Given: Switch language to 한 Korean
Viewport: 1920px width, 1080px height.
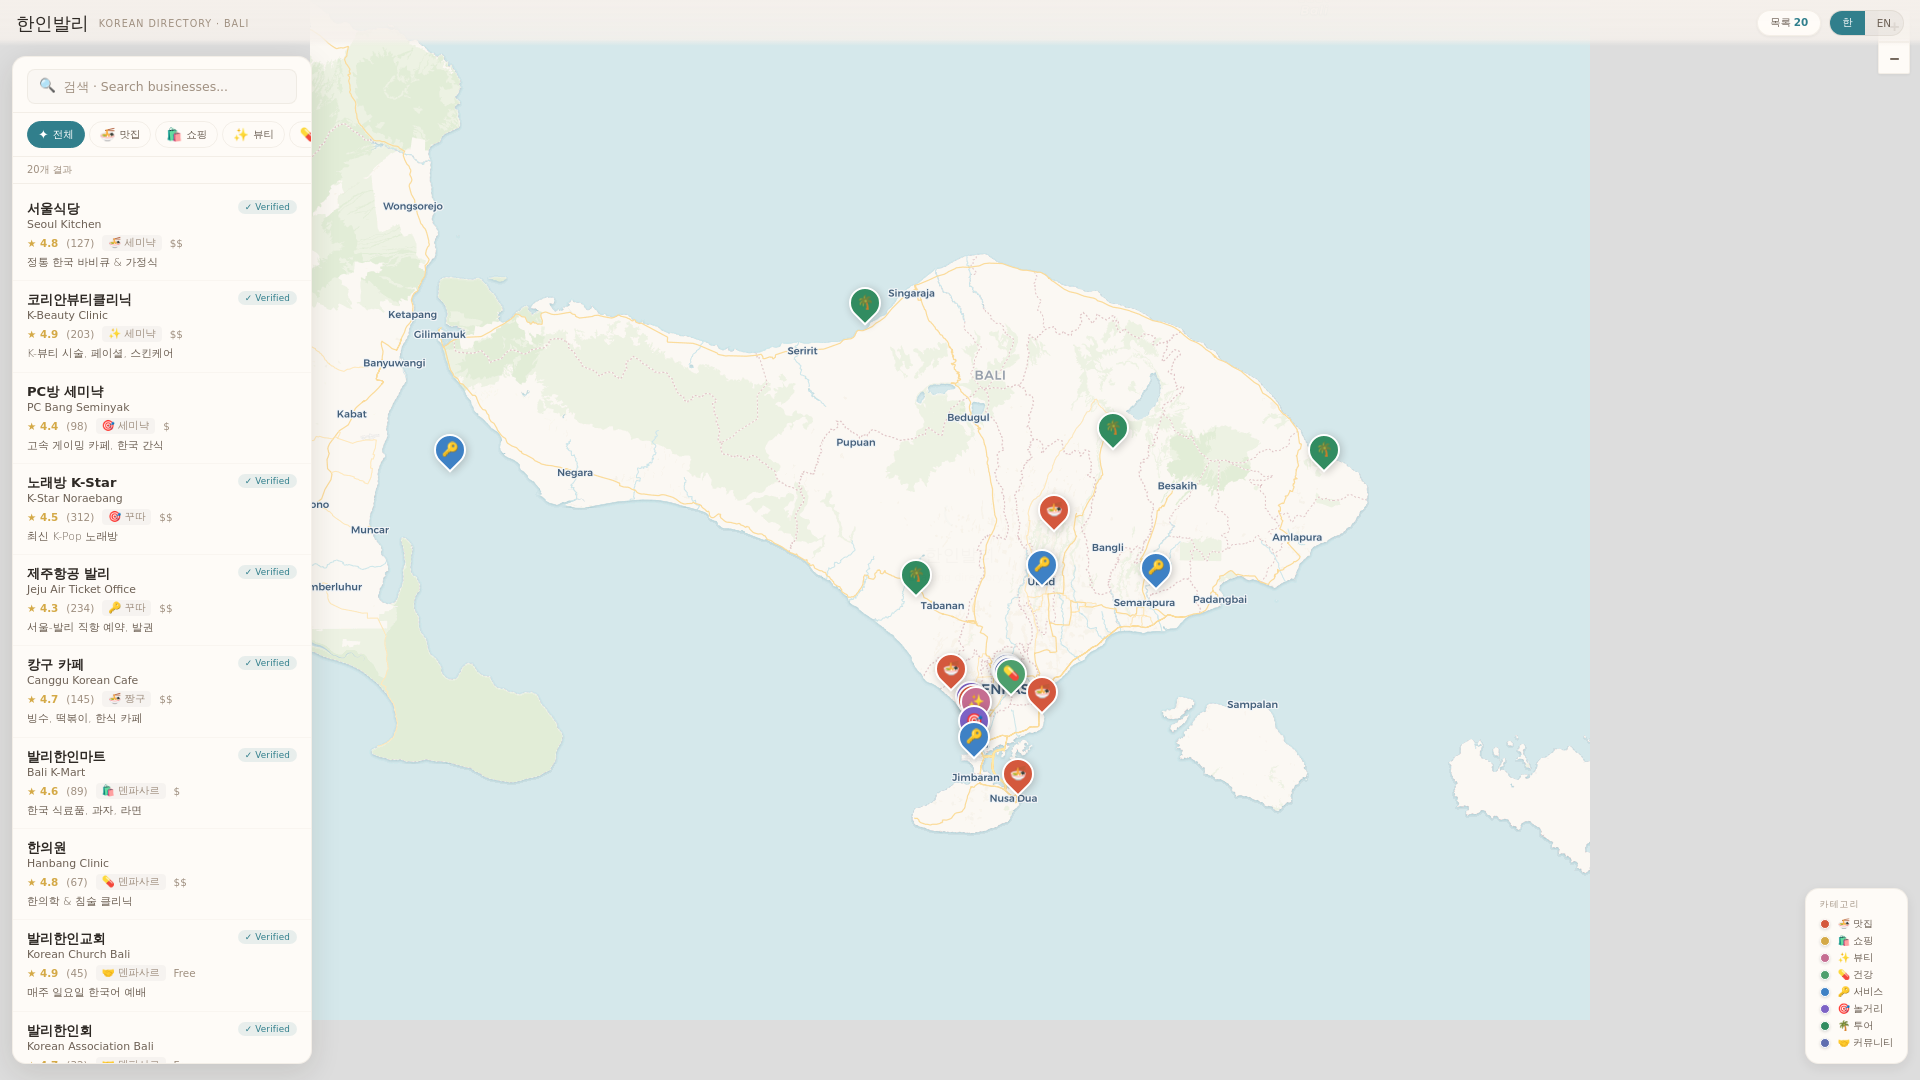Looking at the screenshot, I should point(1847,23).
